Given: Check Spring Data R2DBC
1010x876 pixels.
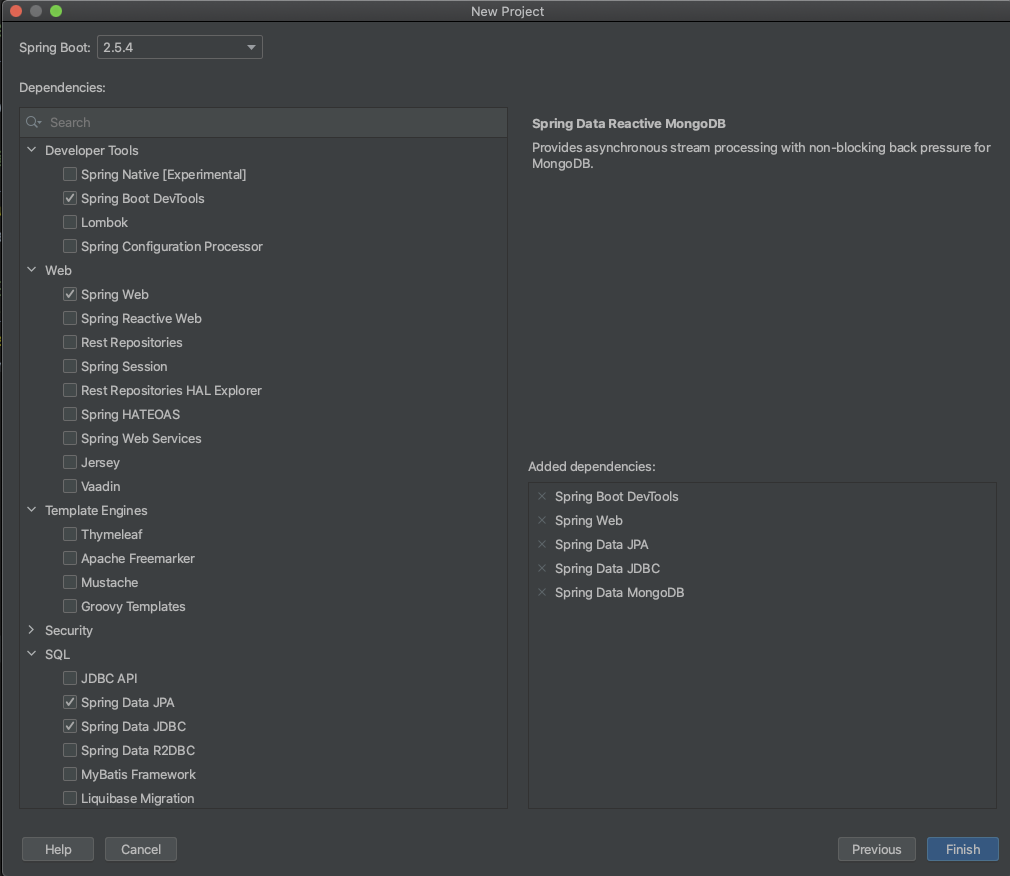Looking at the screenshot, I should 70,750.
